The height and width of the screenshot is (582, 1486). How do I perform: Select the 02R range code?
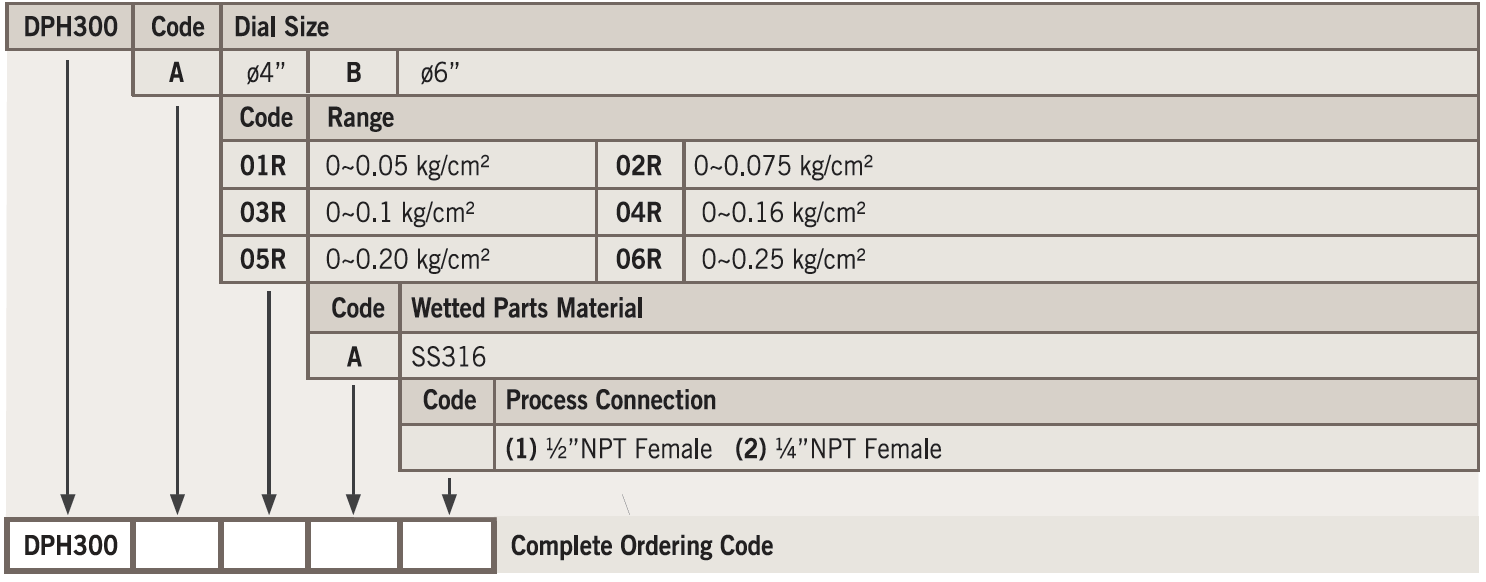coord(640,166)
